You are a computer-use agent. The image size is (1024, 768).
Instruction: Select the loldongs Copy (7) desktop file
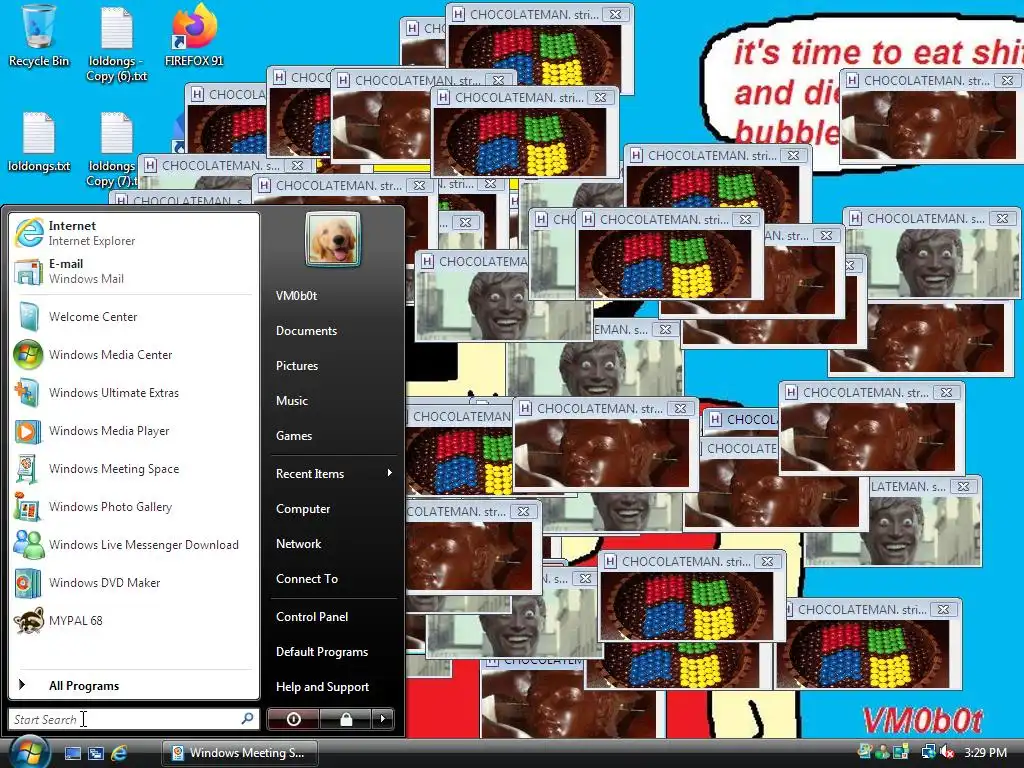coord(112,150)
